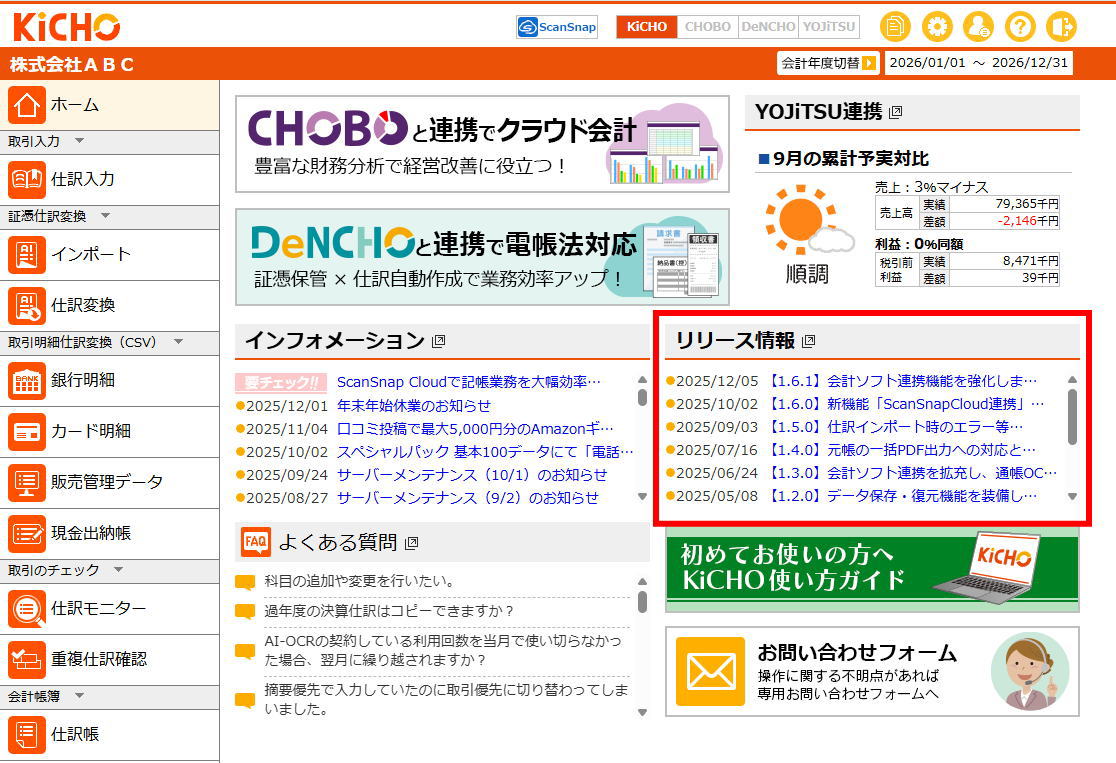
Task: Click the documents icon in header
Action: [895, 27]
